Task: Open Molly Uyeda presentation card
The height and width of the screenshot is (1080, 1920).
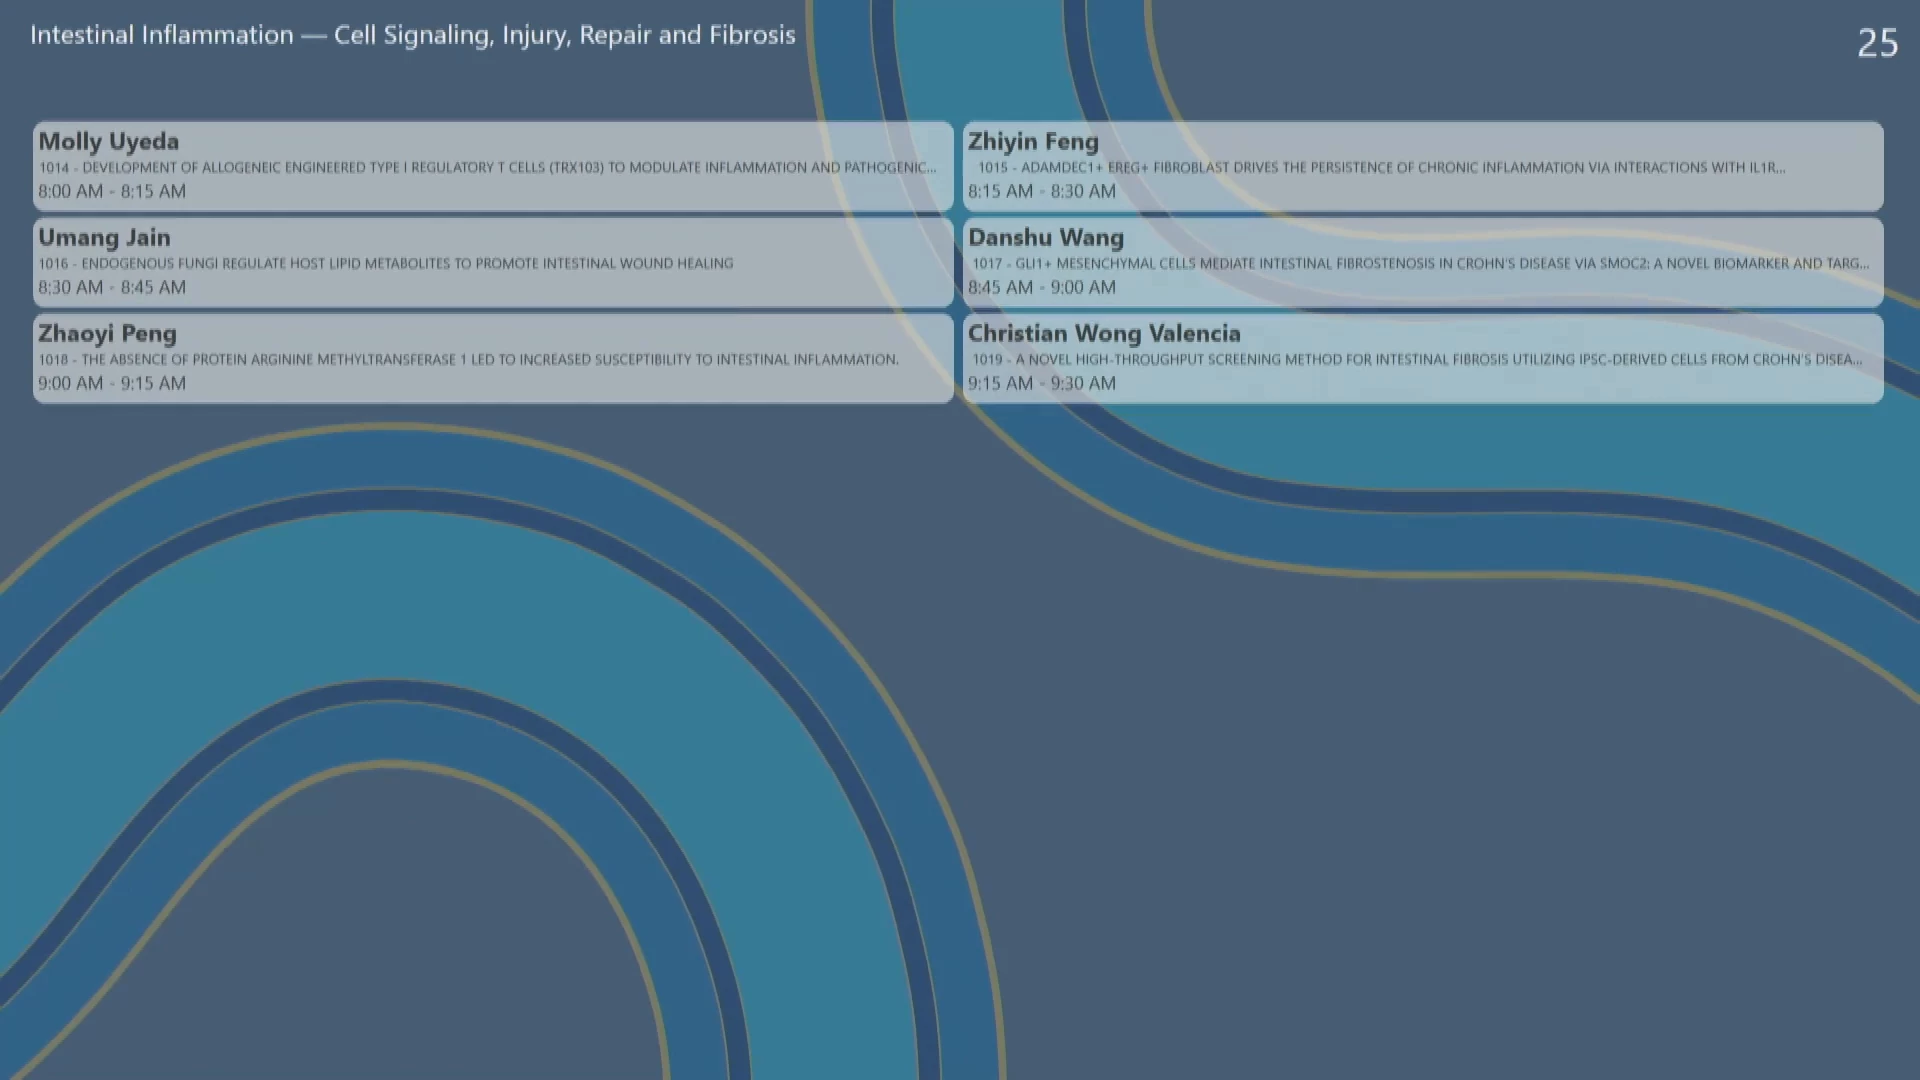Action: 108,142
